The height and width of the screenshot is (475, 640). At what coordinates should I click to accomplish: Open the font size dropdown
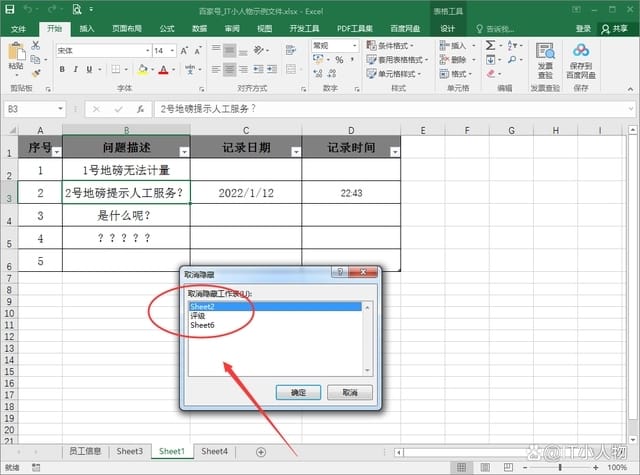pos(172,50)
